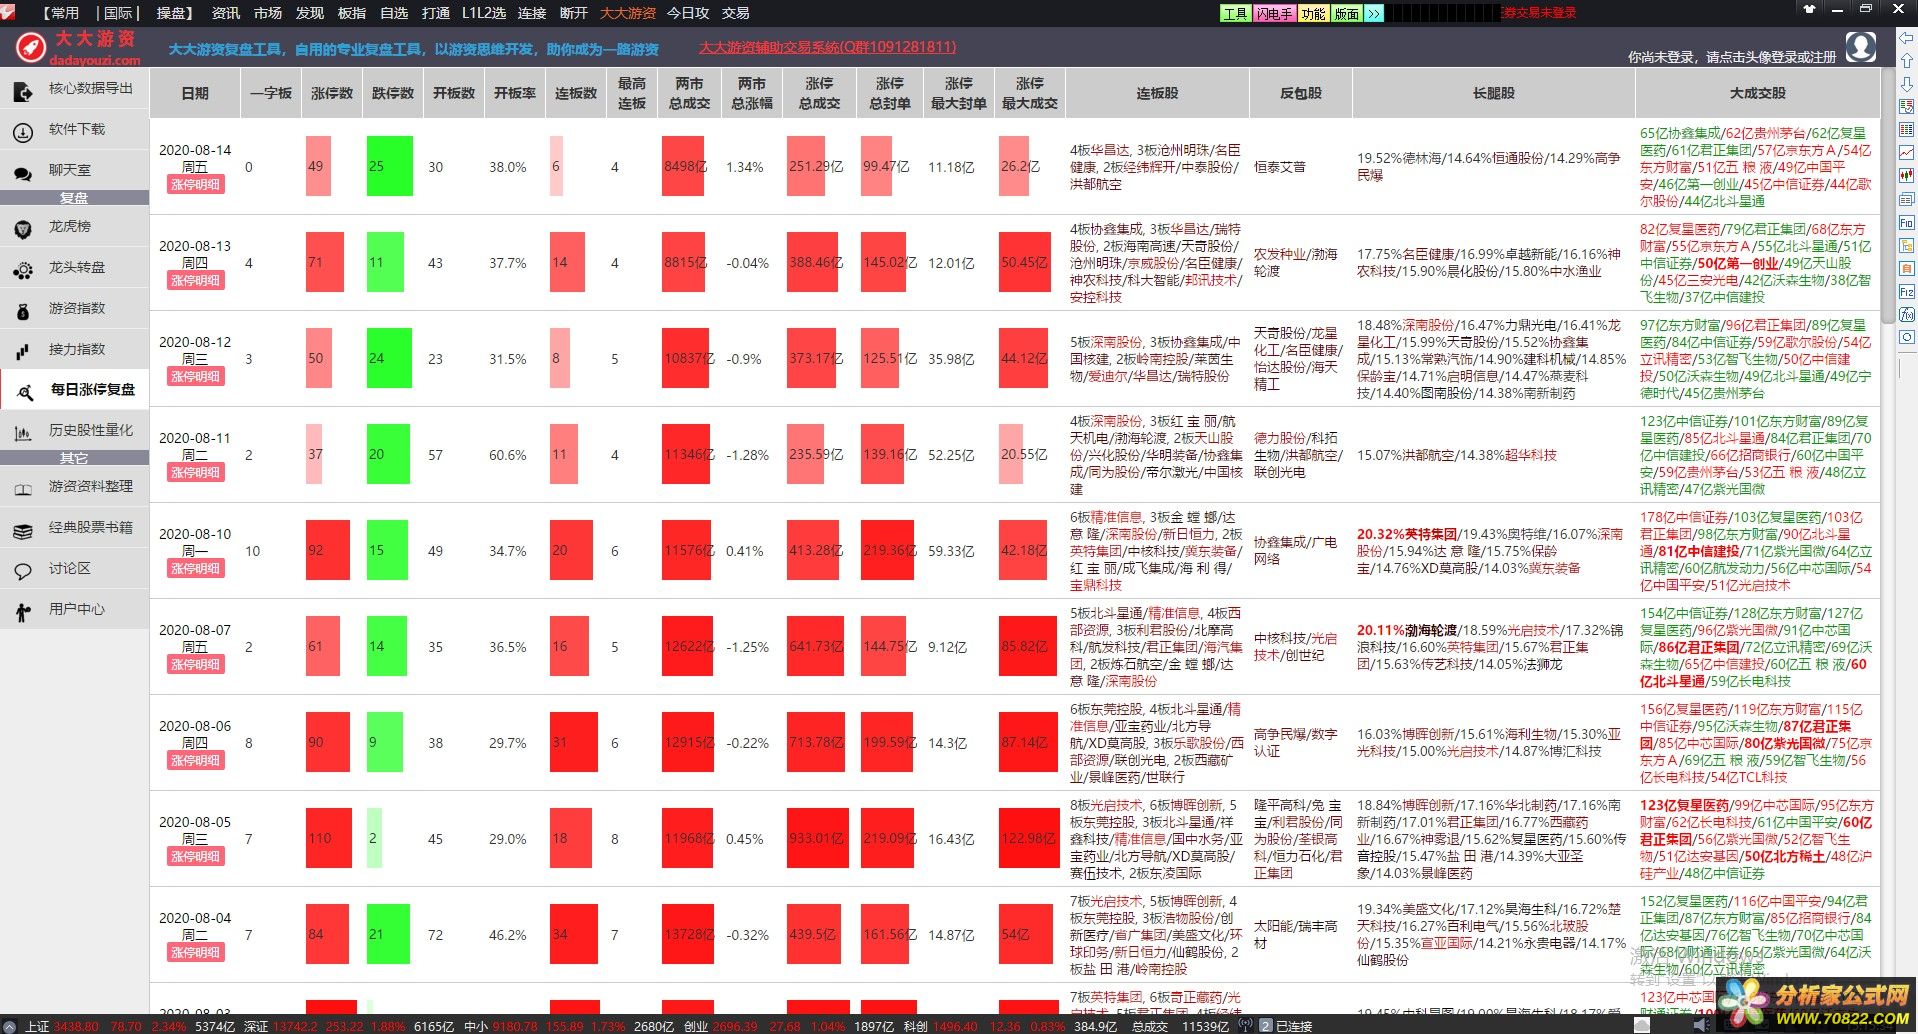Open the 板指 menu

(352, 13)
